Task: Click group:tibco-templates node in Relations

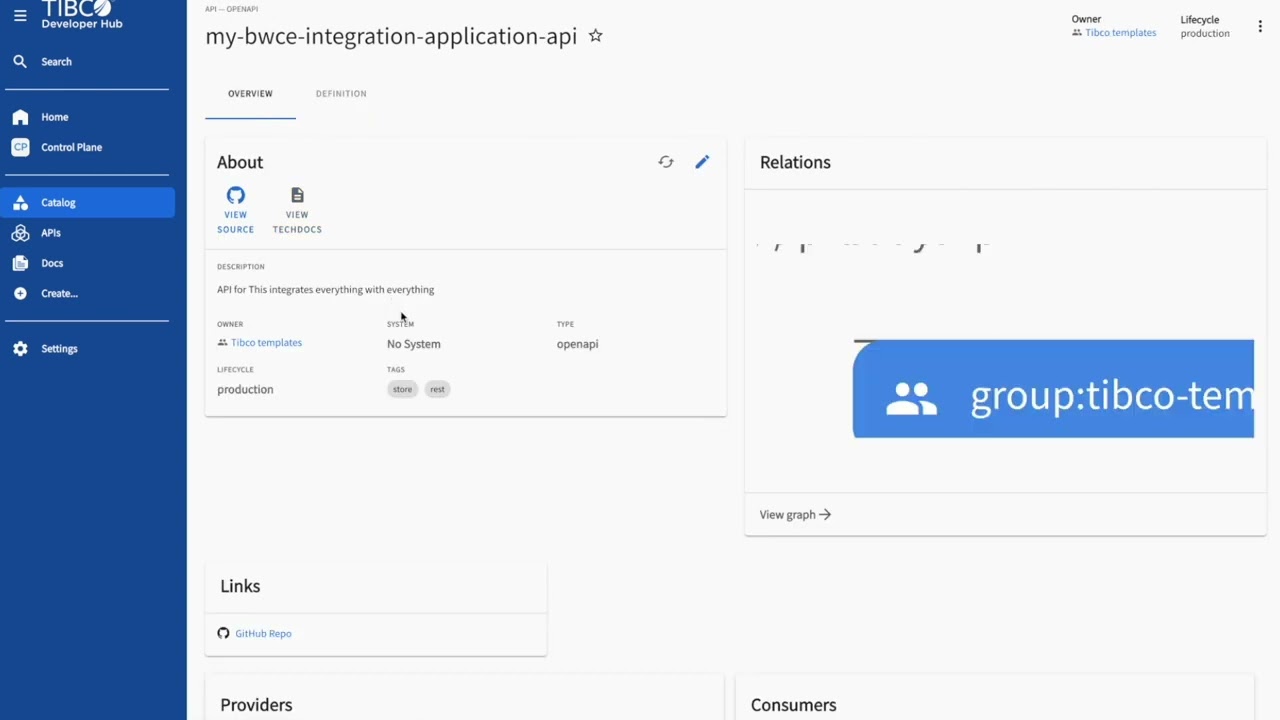Action: pos(1053,389)
